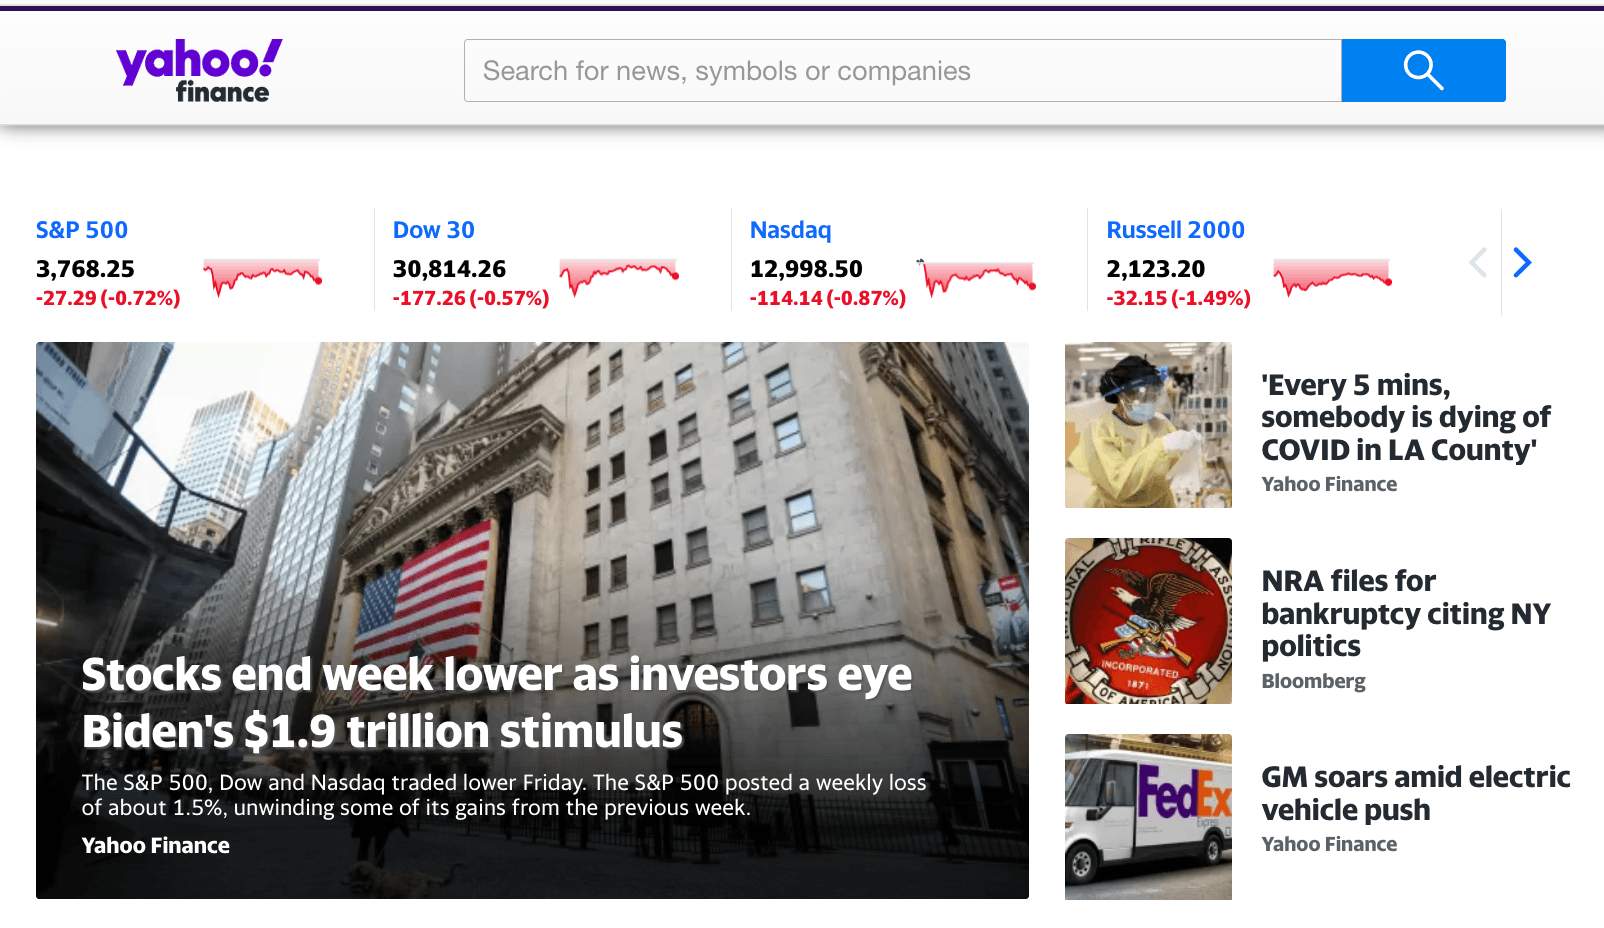Select the NRA emblem thumbnail
This screenshot has width=1604, height=928.
(x=1148, y=621)
